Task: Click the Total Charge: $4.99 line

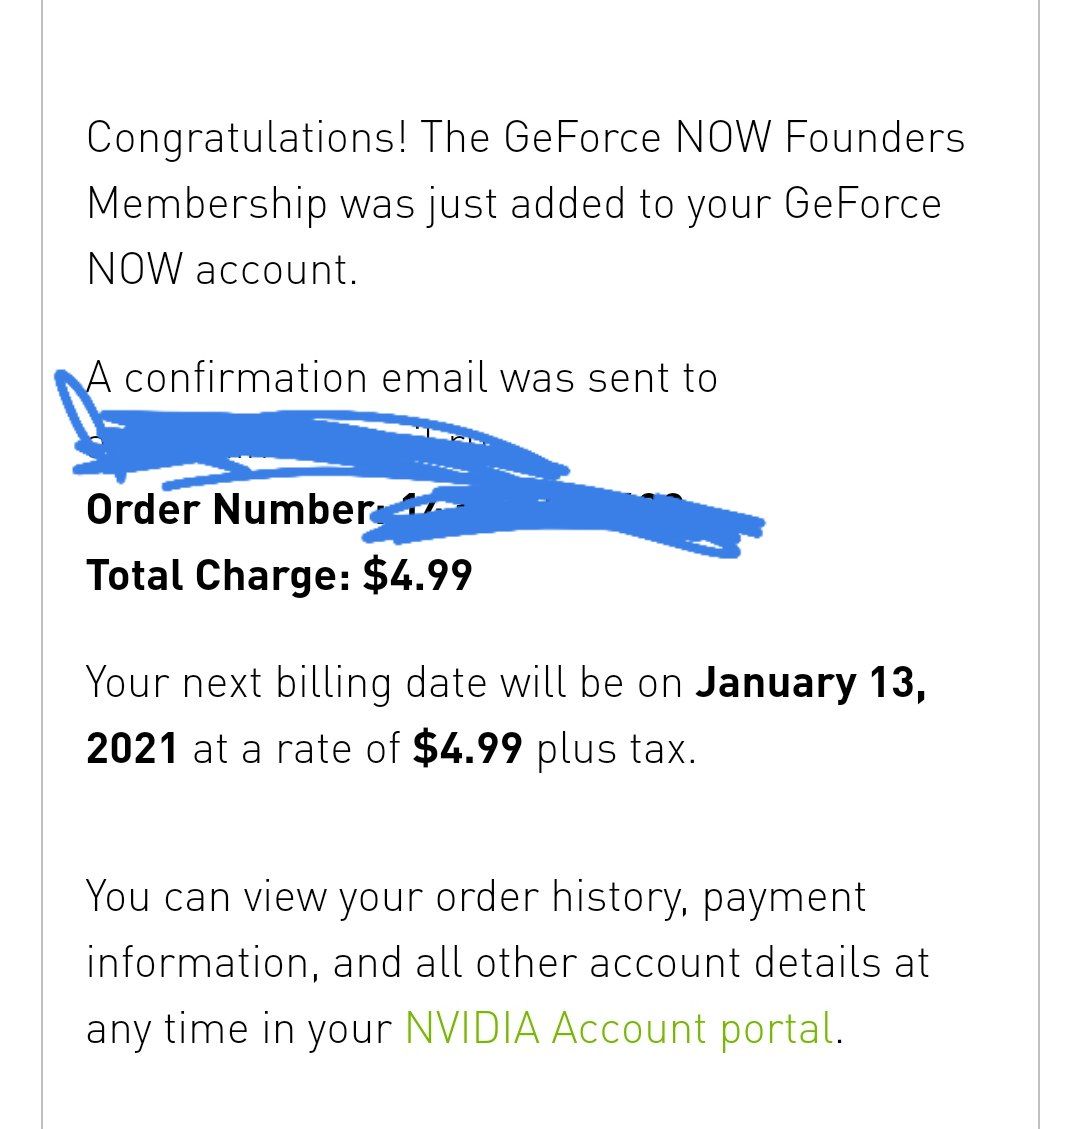Action: 279,575
